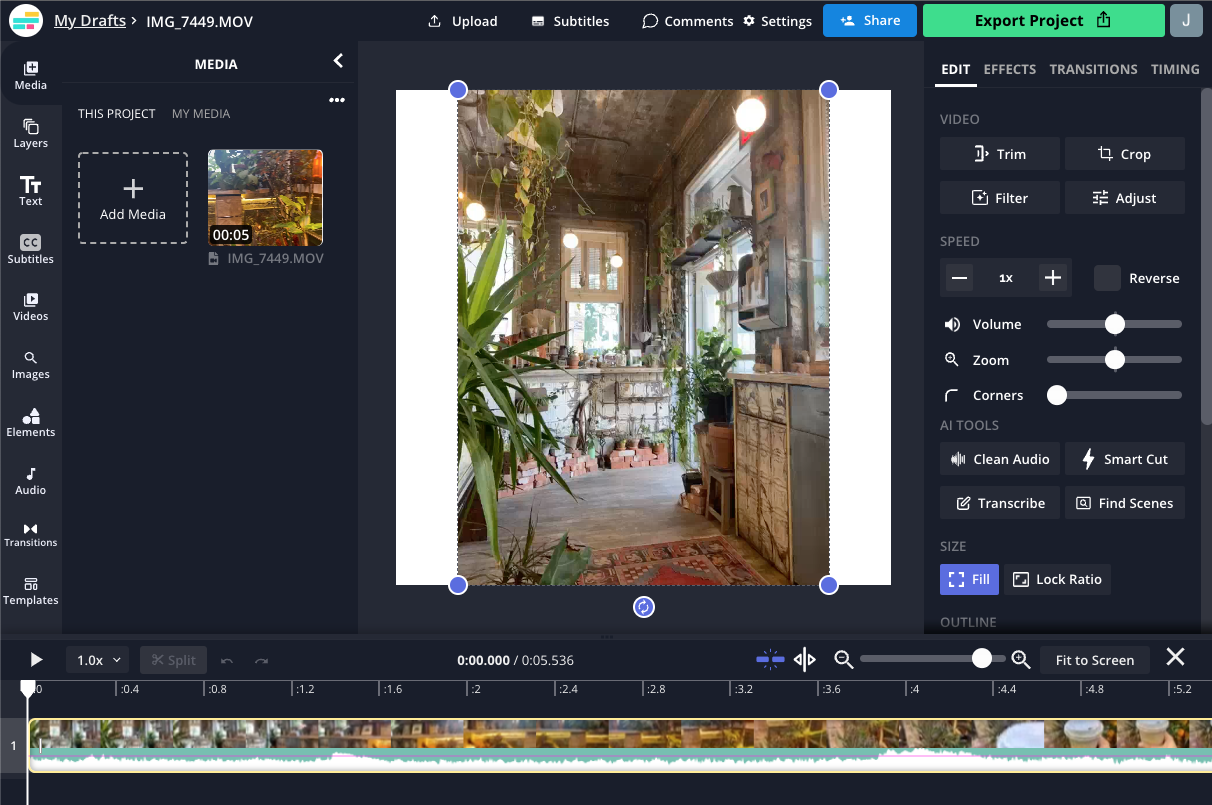Image resolution: width=1212 pixels, height=805 pixels.
Task: Toggle Lock Ratio sizing
Action: [x=1057, y=579]
